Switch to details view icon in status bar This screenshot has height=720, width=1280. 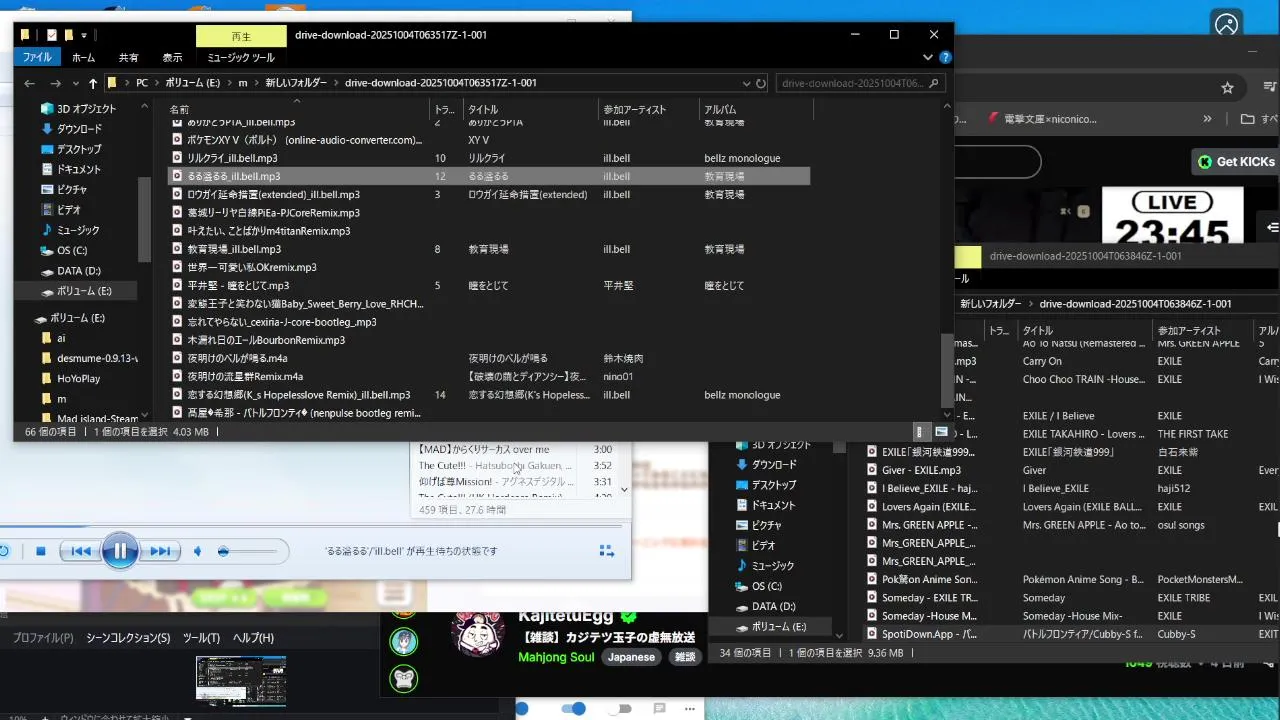click(x=920, y=432)
